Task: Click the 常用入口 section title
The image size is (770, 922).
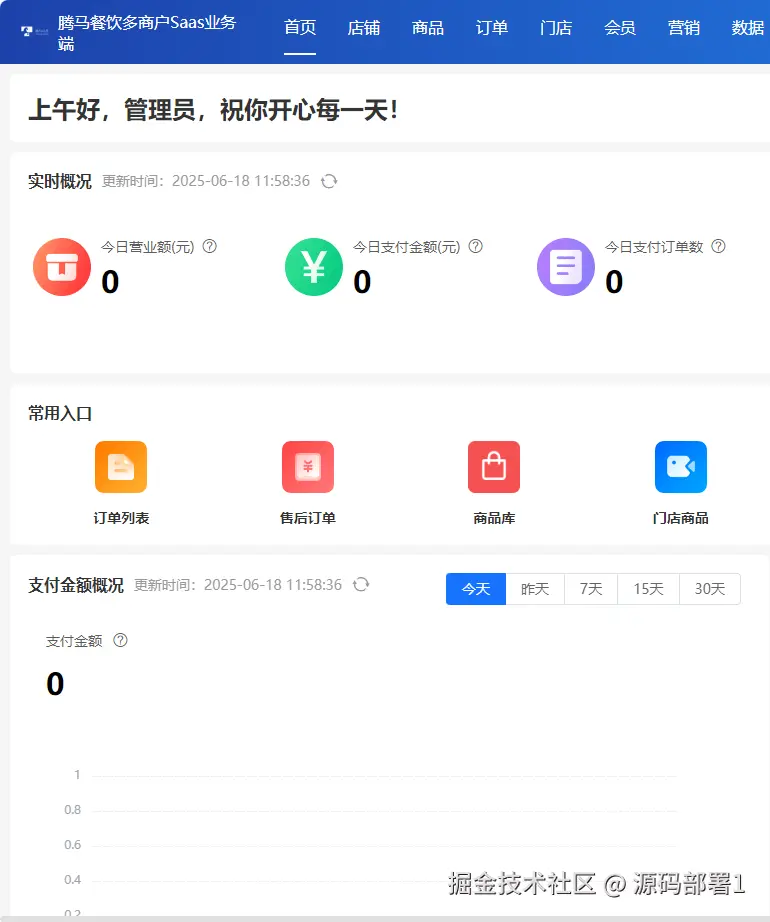Action: coord(60,413)
